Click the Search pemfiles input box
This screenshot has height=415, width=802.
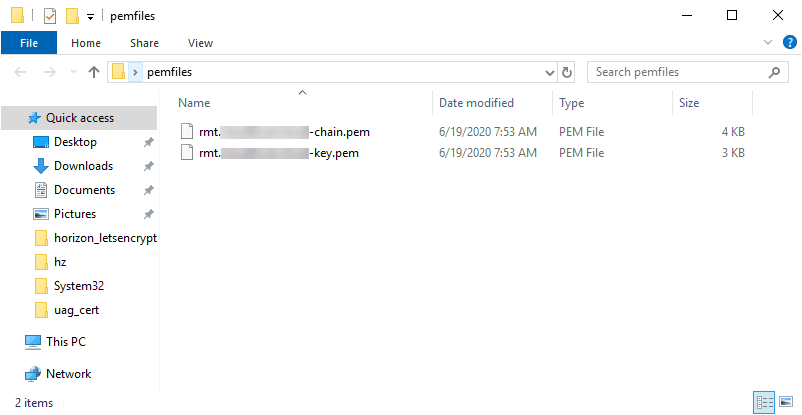(675, 72)
